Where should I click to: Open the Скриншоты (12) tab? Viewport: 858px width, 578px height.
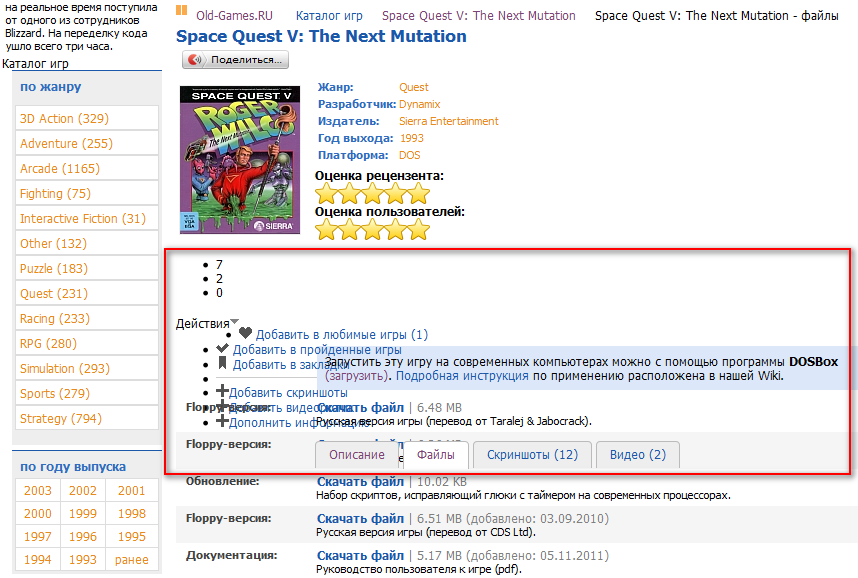click(x=532, y=455)
